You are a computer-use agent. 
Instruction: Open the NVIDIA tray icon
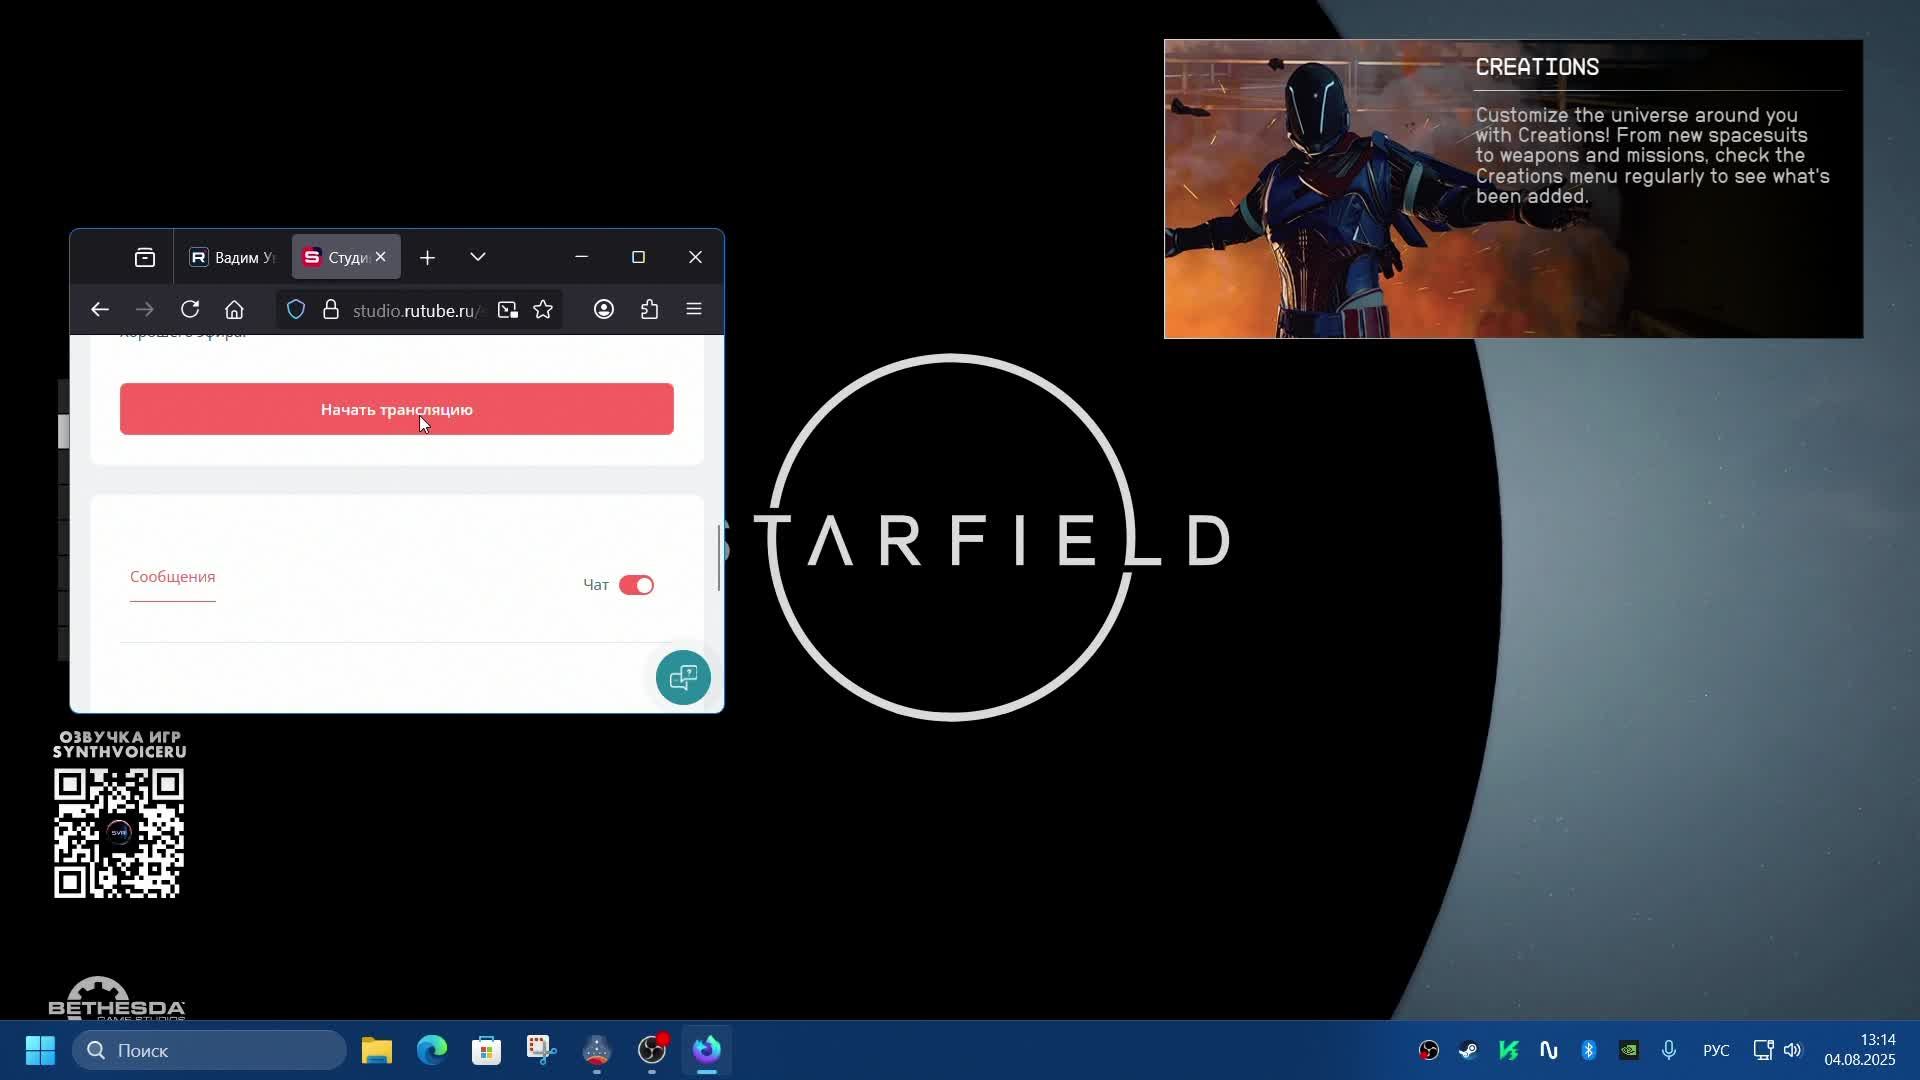pos(1629,1050)
